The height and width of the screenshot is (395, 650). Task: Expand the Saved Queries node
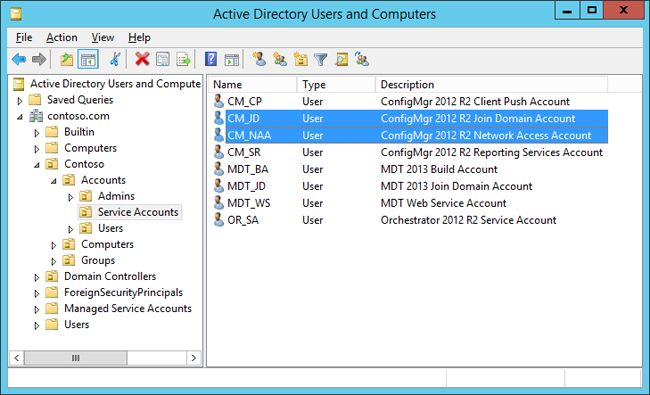click(x=19, y=100)
